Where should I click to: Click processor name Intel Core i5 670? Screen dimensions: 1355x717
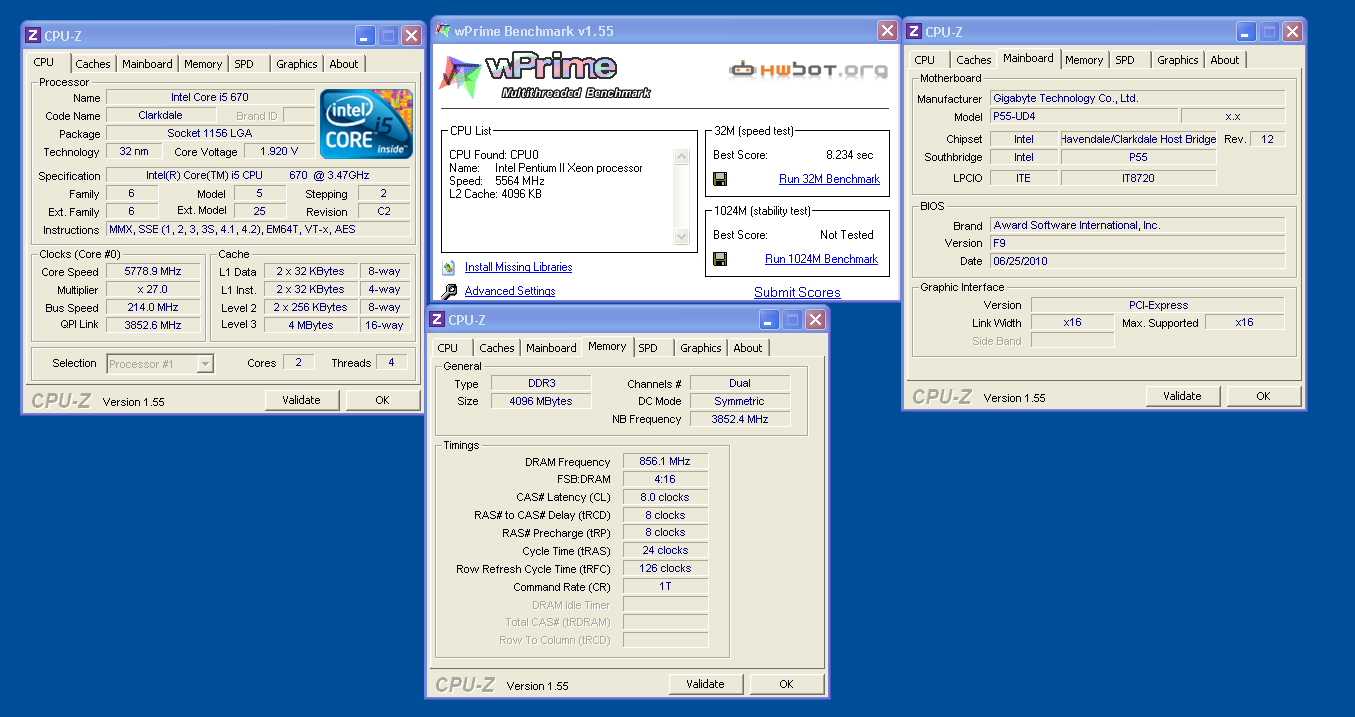(x=210, y=98)
